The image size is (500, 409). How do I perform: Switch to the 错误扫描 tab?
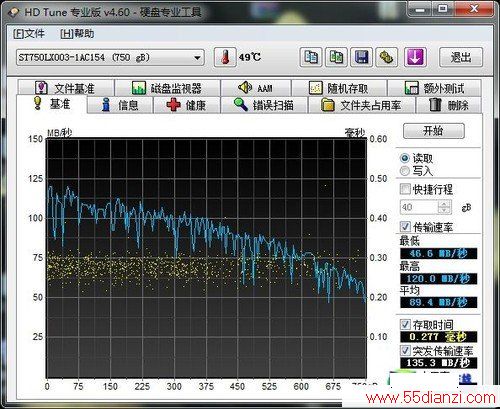pyautogui.click(x=264, y=105)
